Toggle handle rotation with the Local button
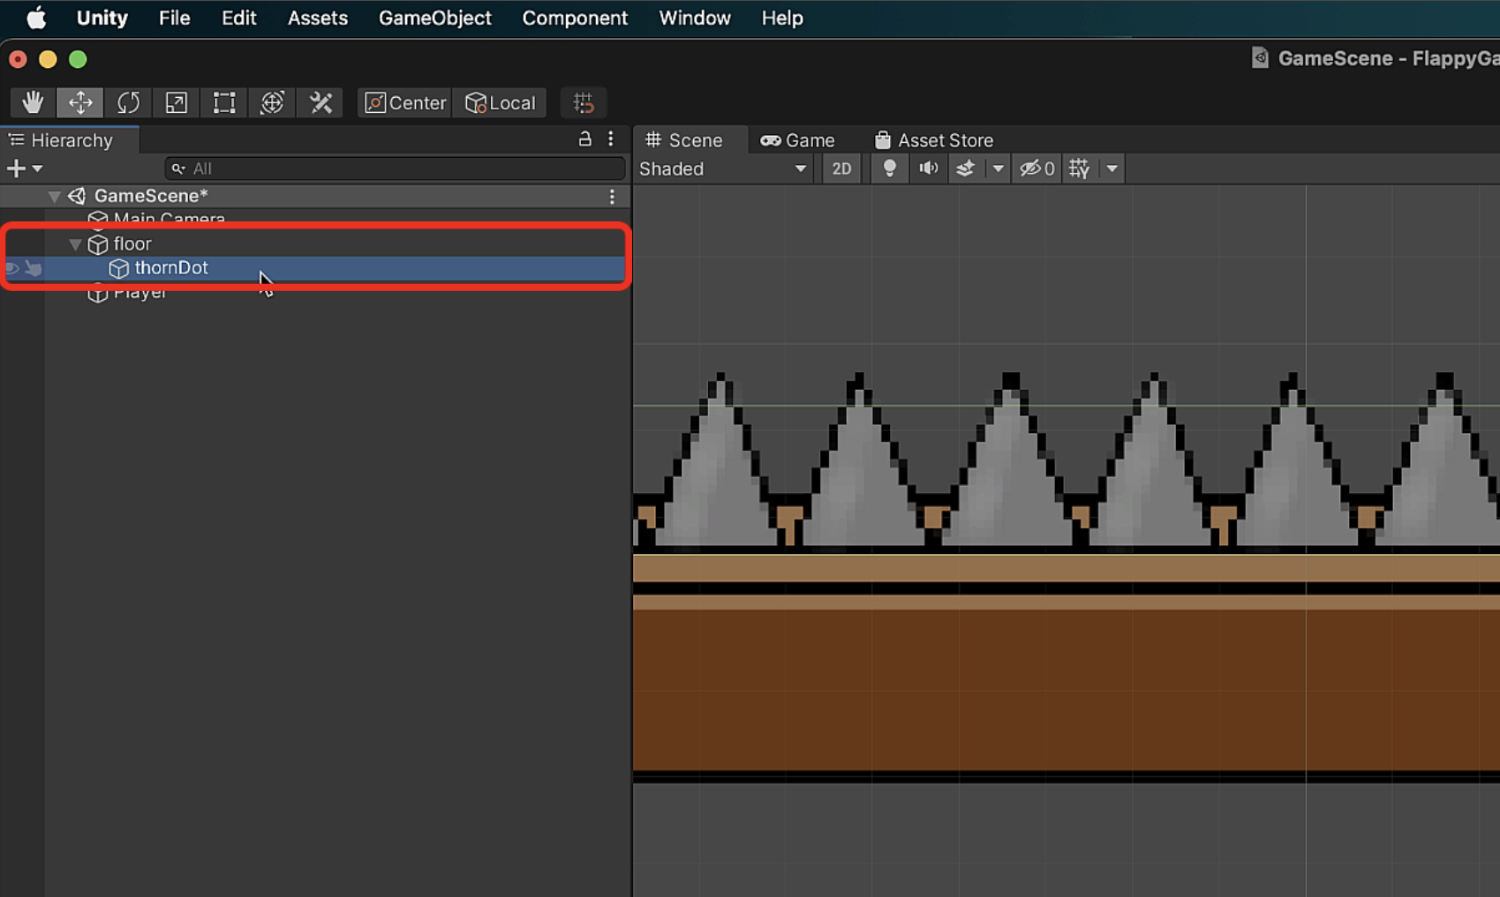 (500, 103)
